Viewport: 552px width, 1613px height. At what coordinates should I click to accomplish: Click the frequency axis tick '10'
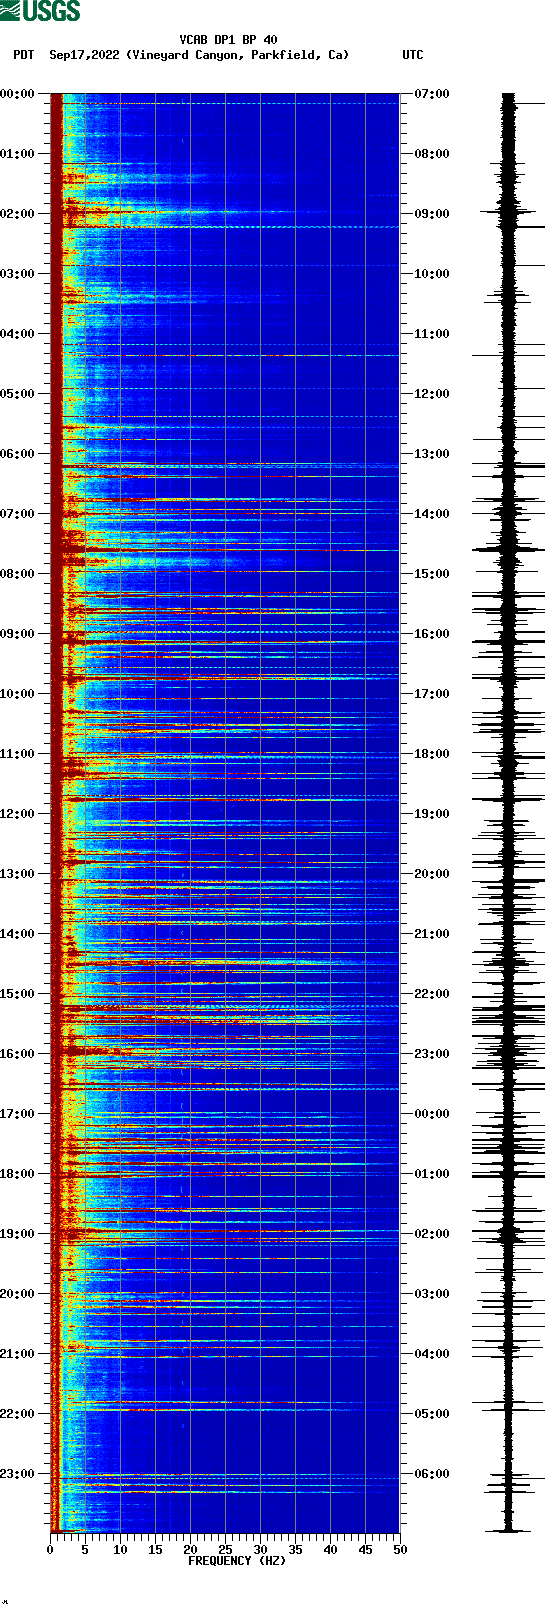pyautogui.click(x=120, y=1550)
